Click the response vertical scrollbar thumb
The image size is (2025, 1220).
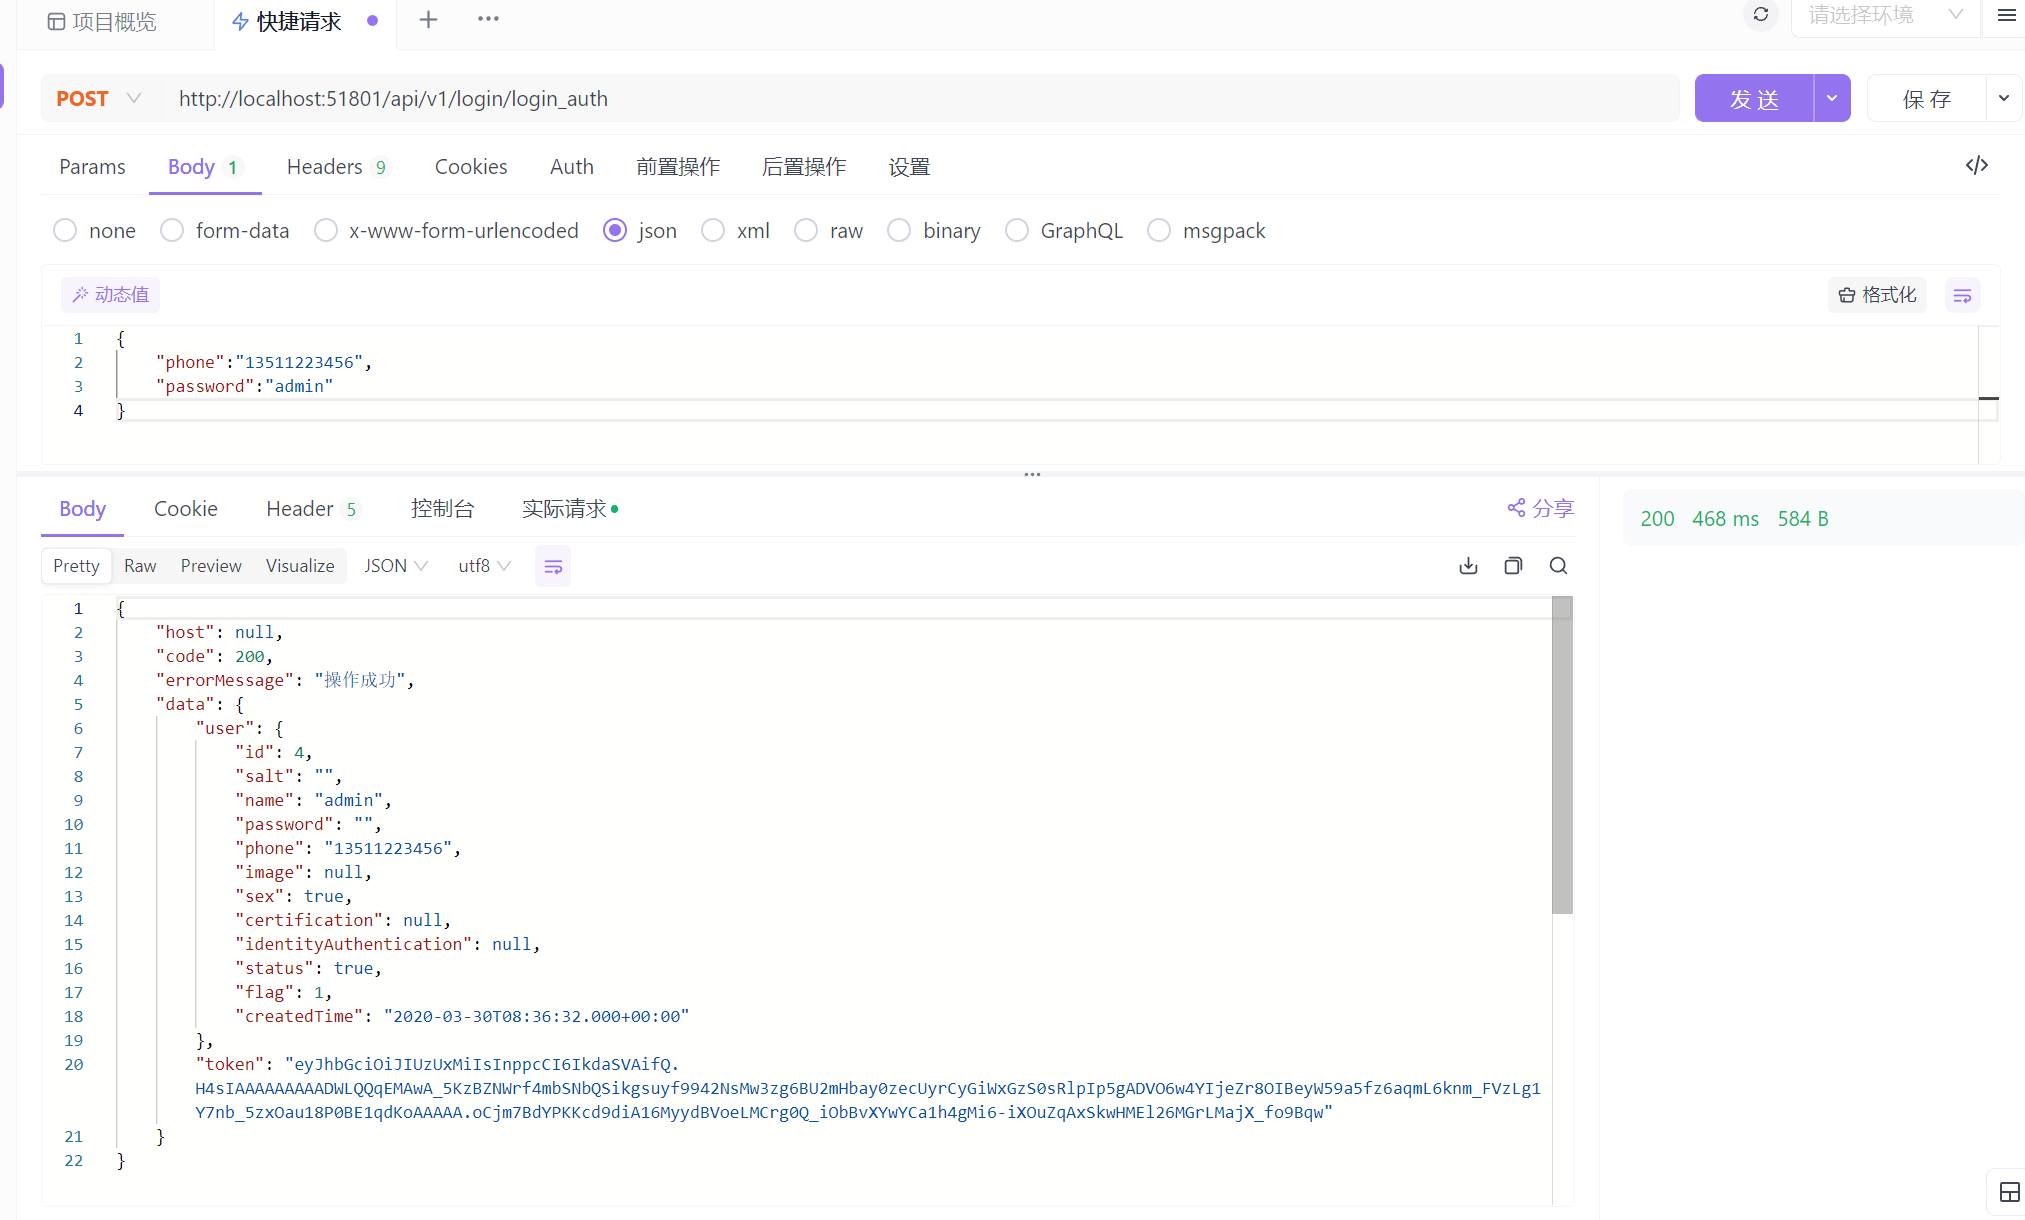click(1562, 755)
